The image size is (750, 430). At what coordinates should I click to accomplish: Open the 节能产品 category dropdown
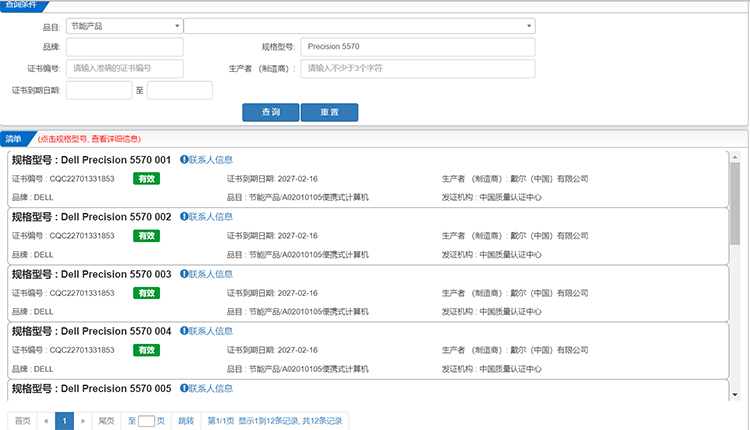click(x=124, y=25)
